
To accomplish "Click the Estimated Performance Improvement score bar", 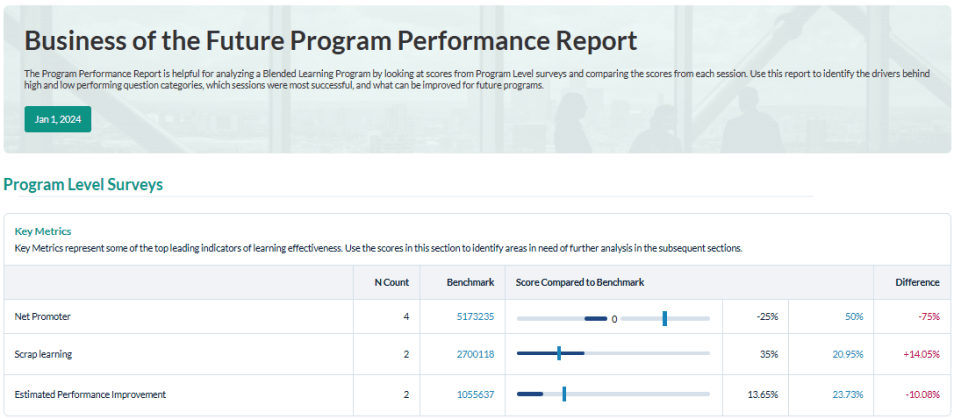I will [612, 394].
